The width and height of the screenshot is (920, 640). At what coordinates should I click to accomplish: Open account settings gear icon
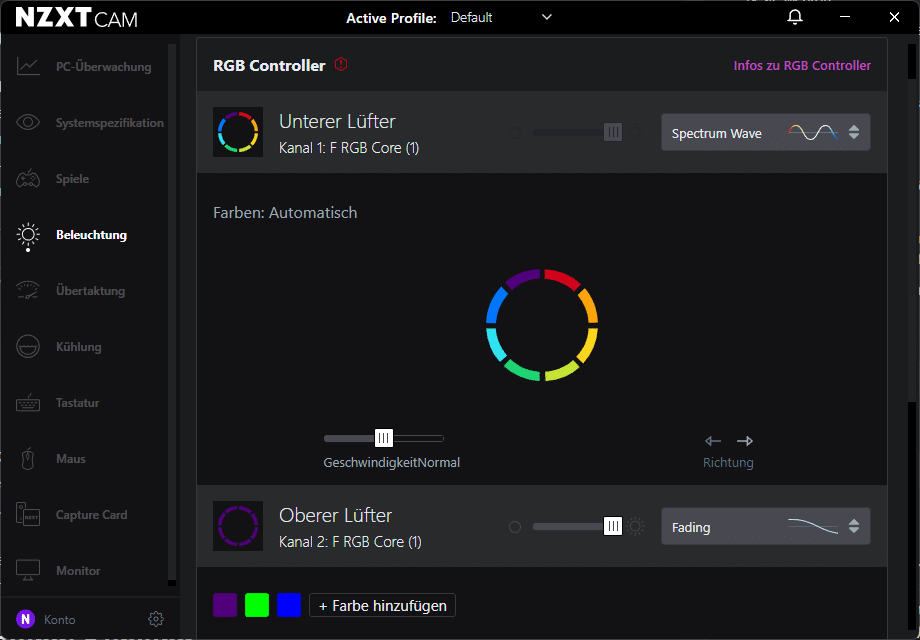coord(156,619)
